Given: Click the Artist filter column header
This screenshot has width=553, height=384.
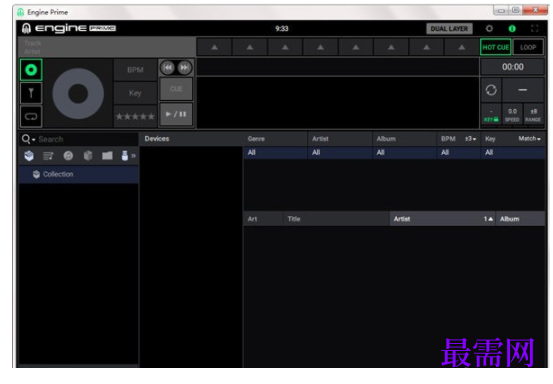Looking at the screenshot, I should click(x=340, y=139).
